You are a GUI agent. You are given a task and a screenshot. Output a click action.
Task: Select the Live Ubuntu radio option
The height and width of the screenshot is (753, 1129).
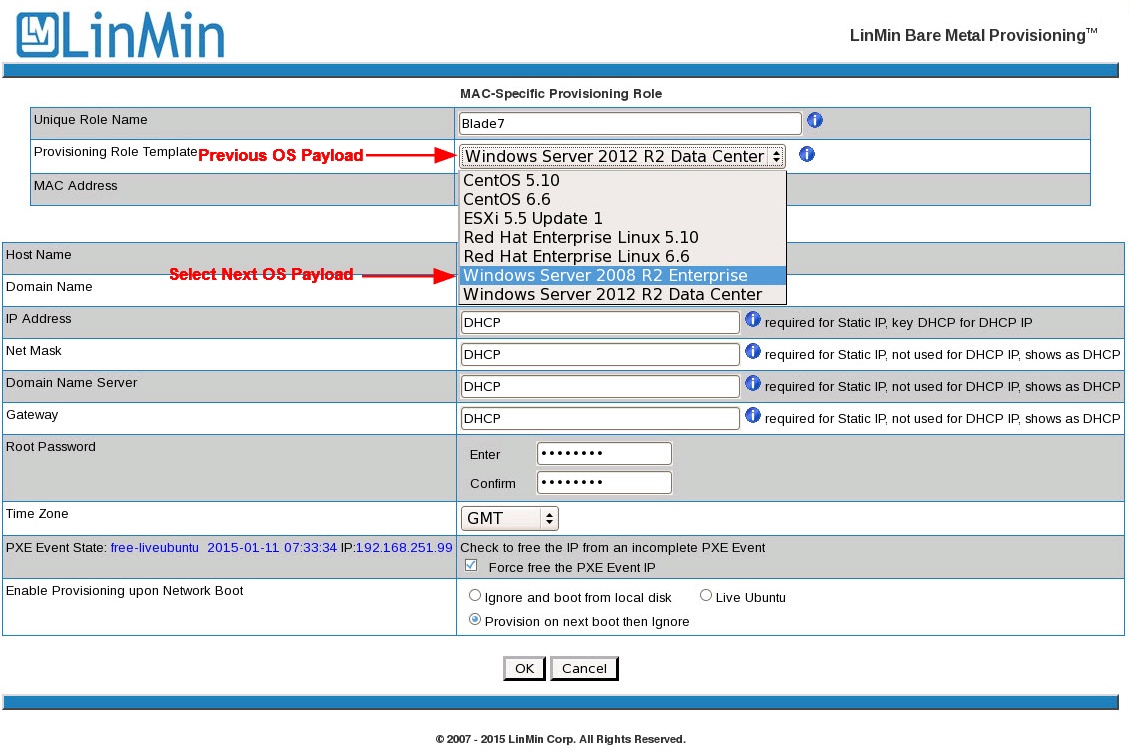coord(706,595)
